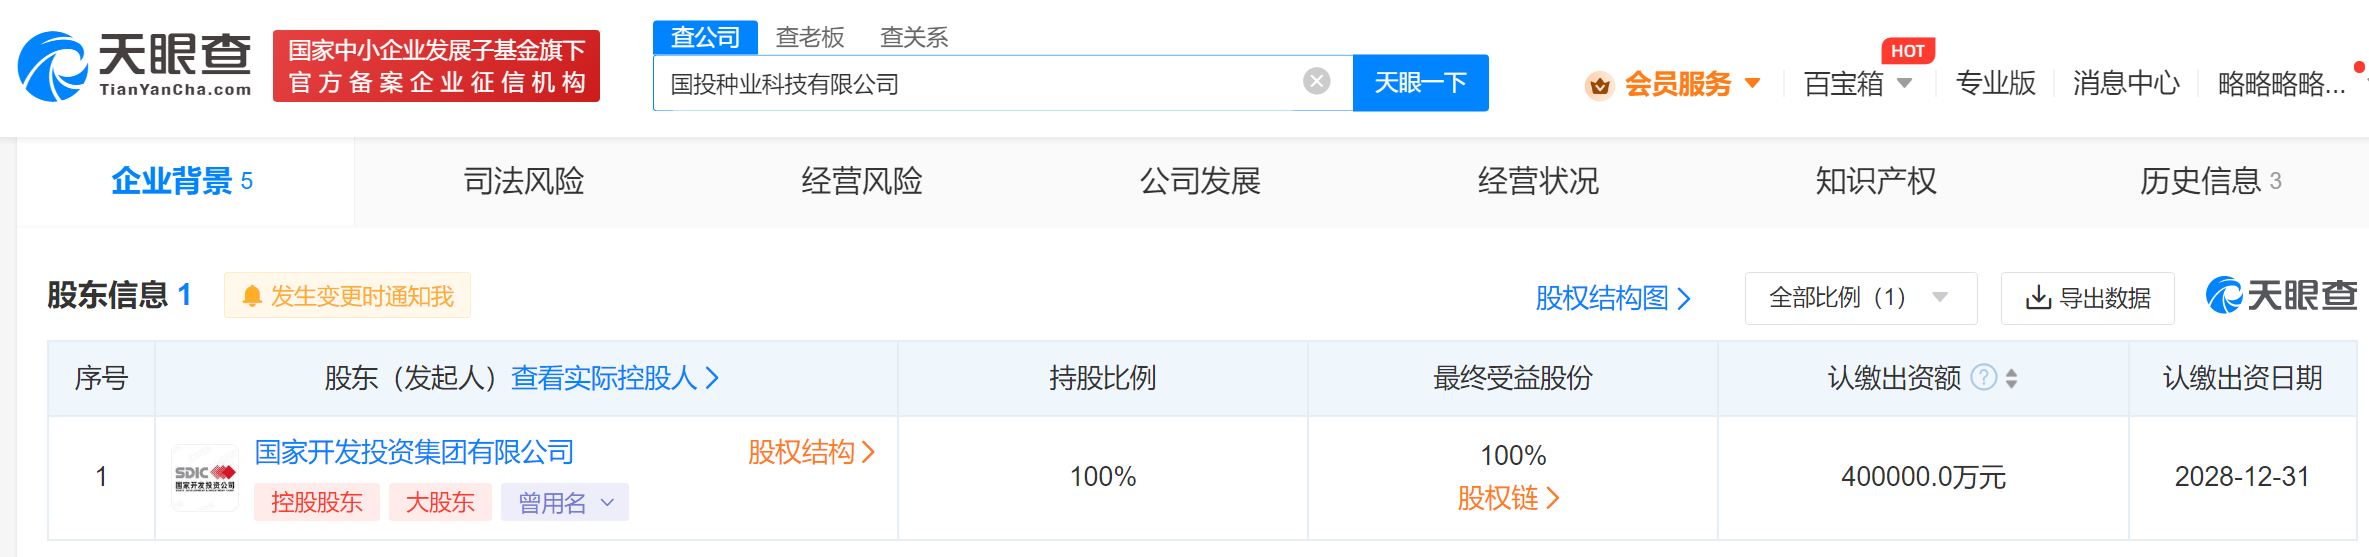Sort by 认缴出资额 using the sort arrows
The height and width of the screenshot is (557, 2369).
(2011, 378)
